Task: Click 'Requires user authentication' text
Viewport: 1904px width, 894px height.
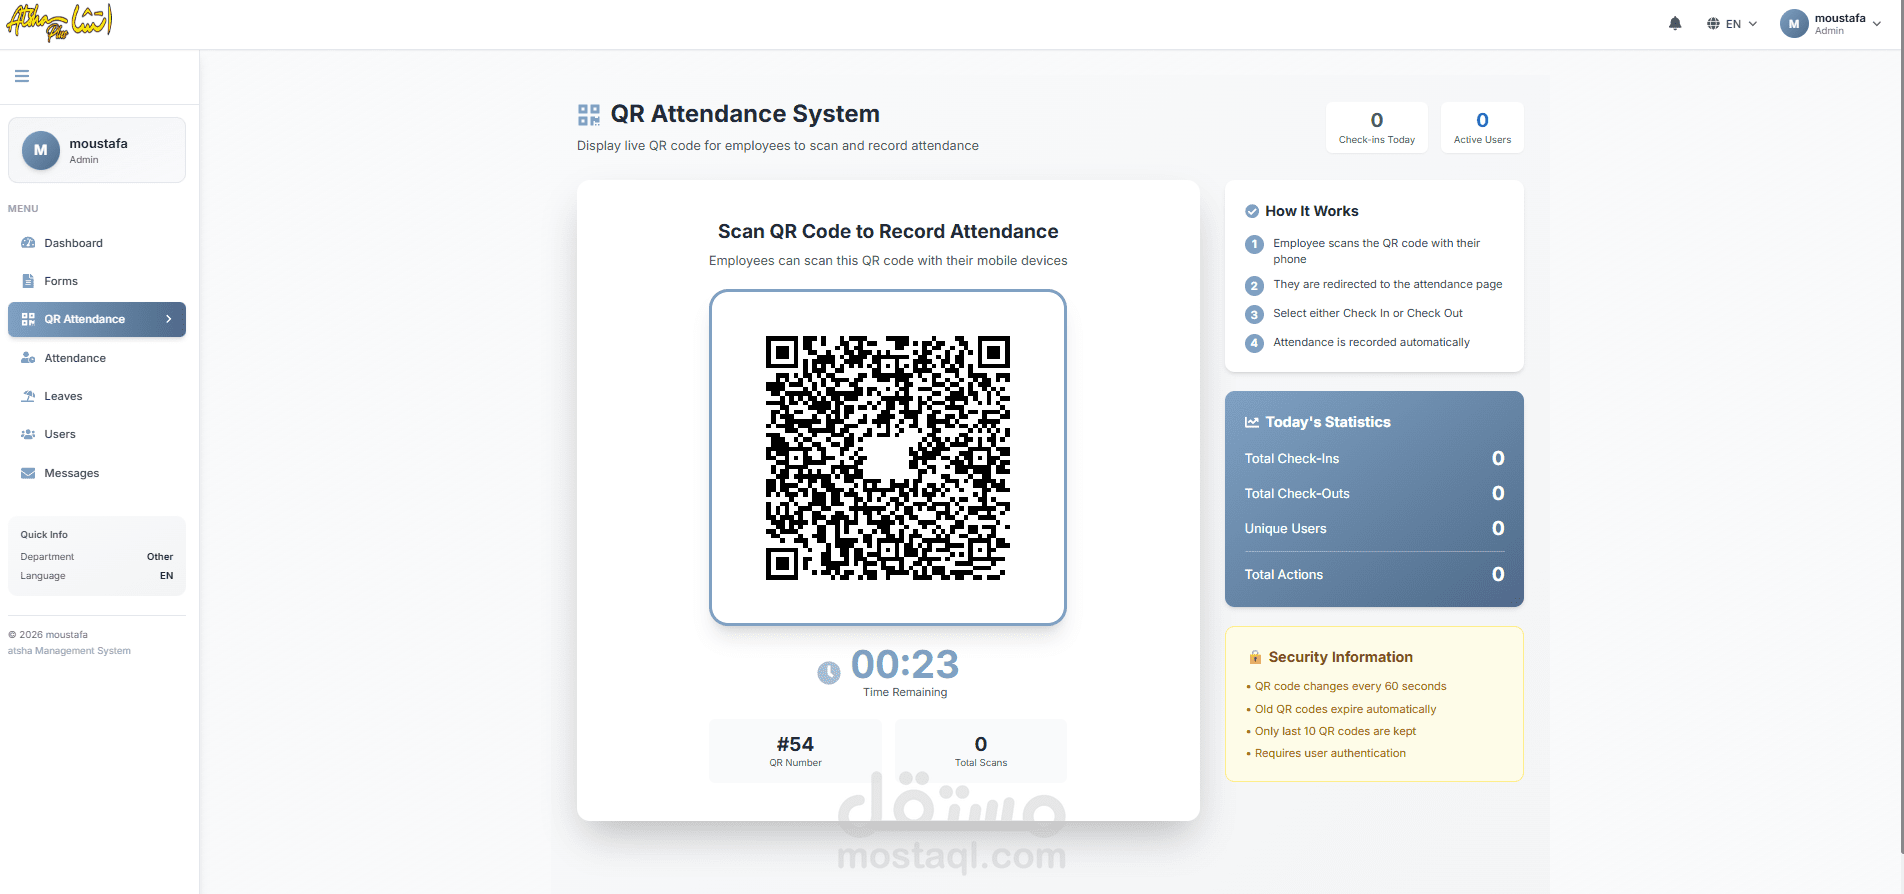Action: tap(1330, 753)
